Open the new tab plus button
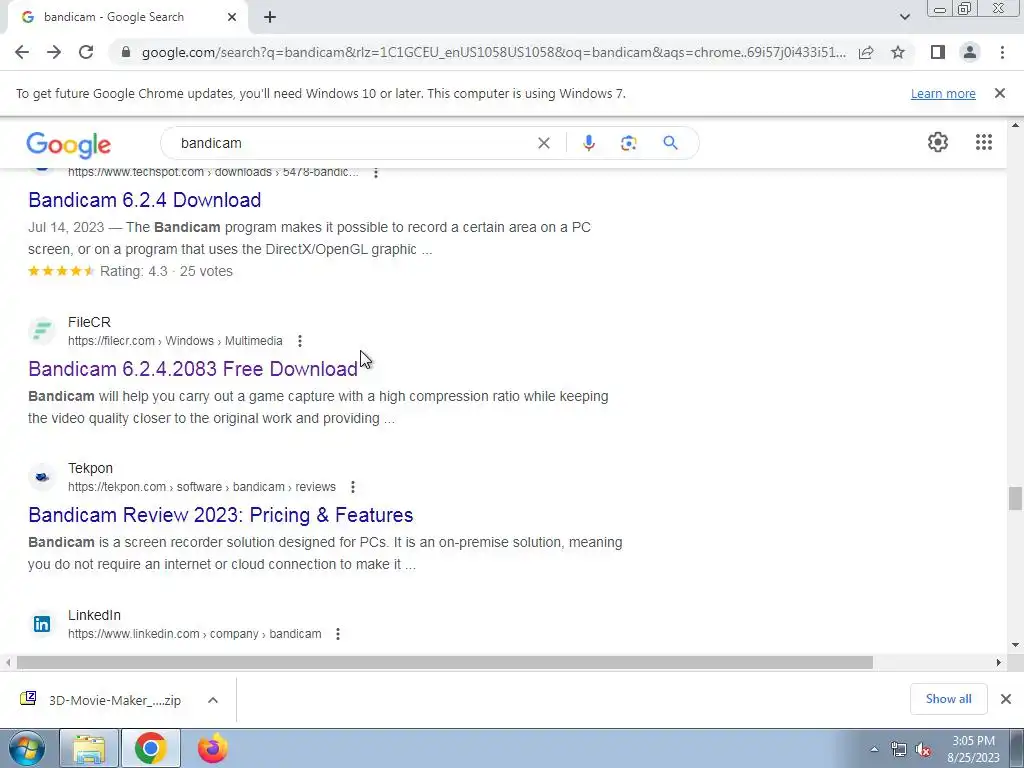Viewport: 1024px width, 768px height. click(x=270, y=17)
